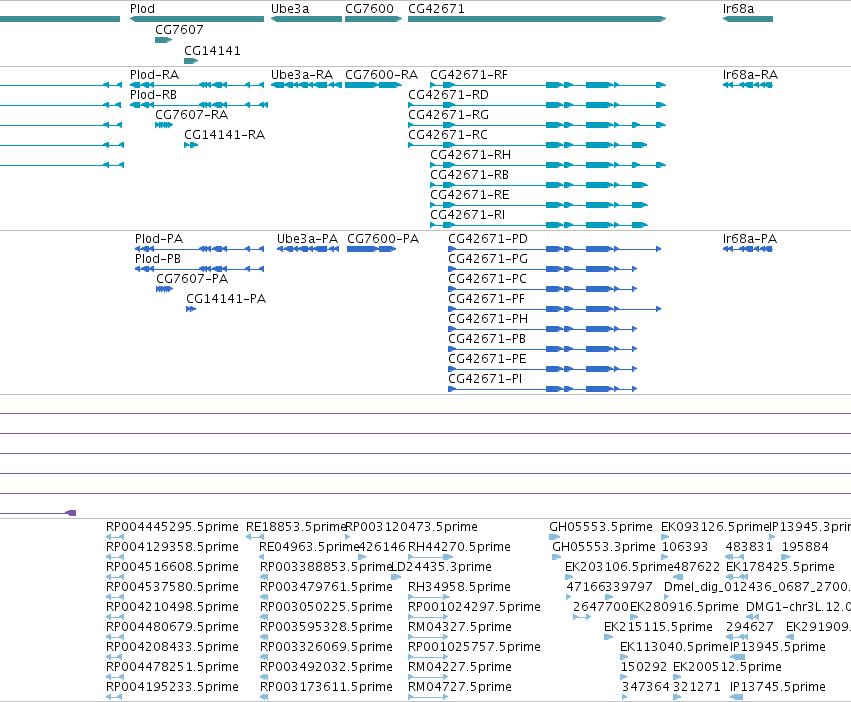Click the Plod-PB protein label
The width and height of the screenshot is (851, 702).
(x=158, y=259)
